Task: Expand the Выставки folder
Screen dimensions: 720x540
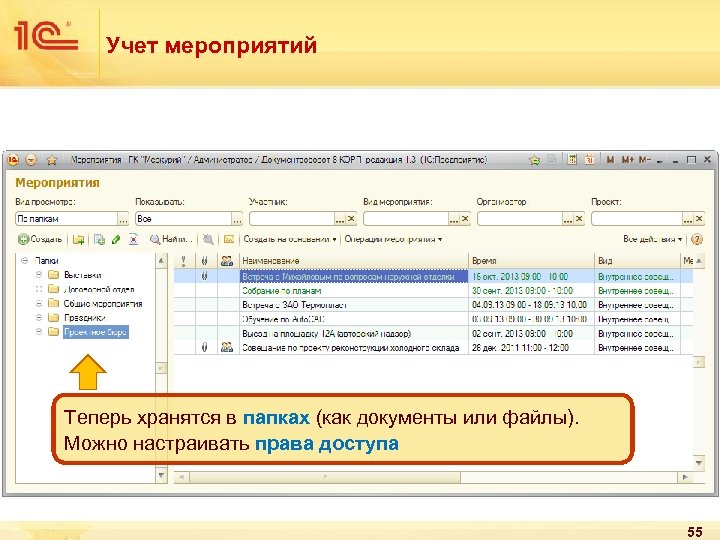Action: (39, 275)
